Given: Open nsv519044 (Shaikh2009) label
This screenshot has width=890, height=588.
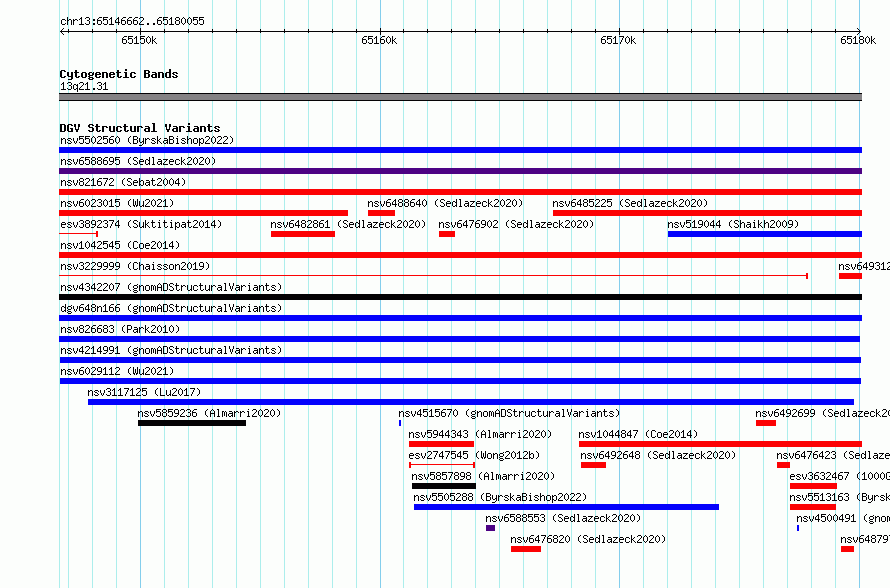Looking at the screenshot, I should (733, 224).
